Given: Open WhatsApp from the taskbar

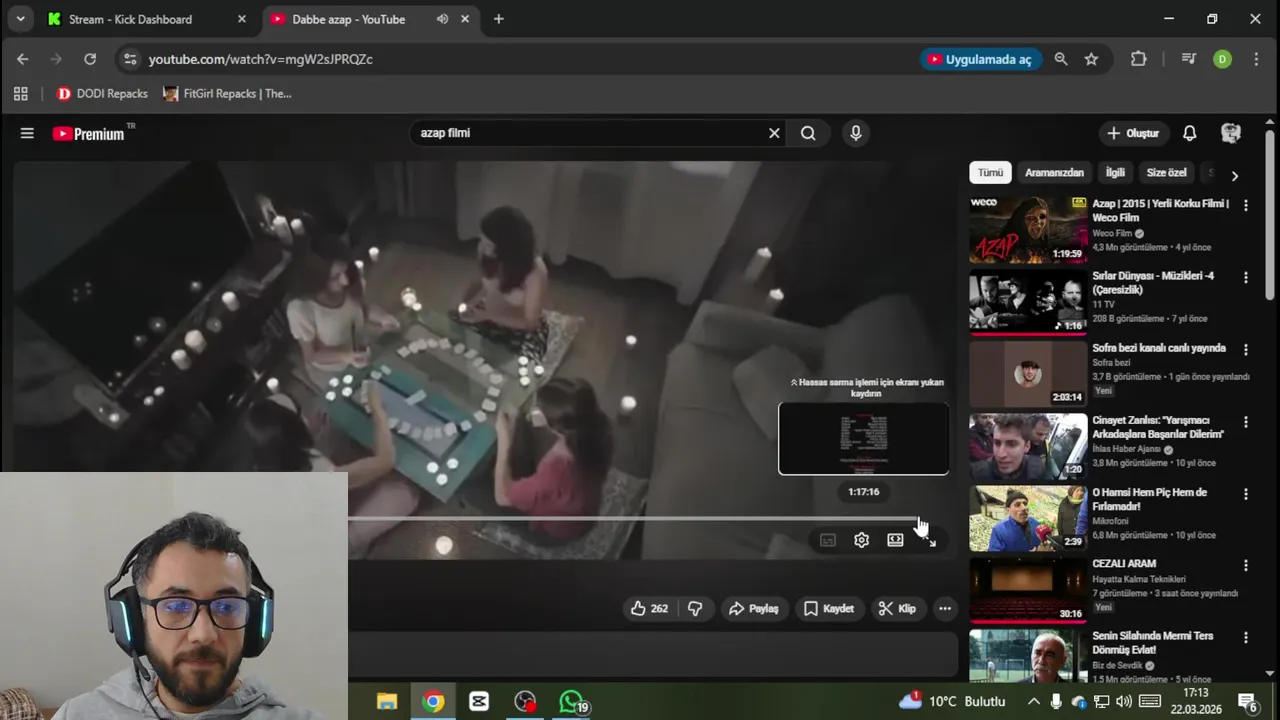Looking at the screenshot, I should pyautogui.click(x=572, y=702).
